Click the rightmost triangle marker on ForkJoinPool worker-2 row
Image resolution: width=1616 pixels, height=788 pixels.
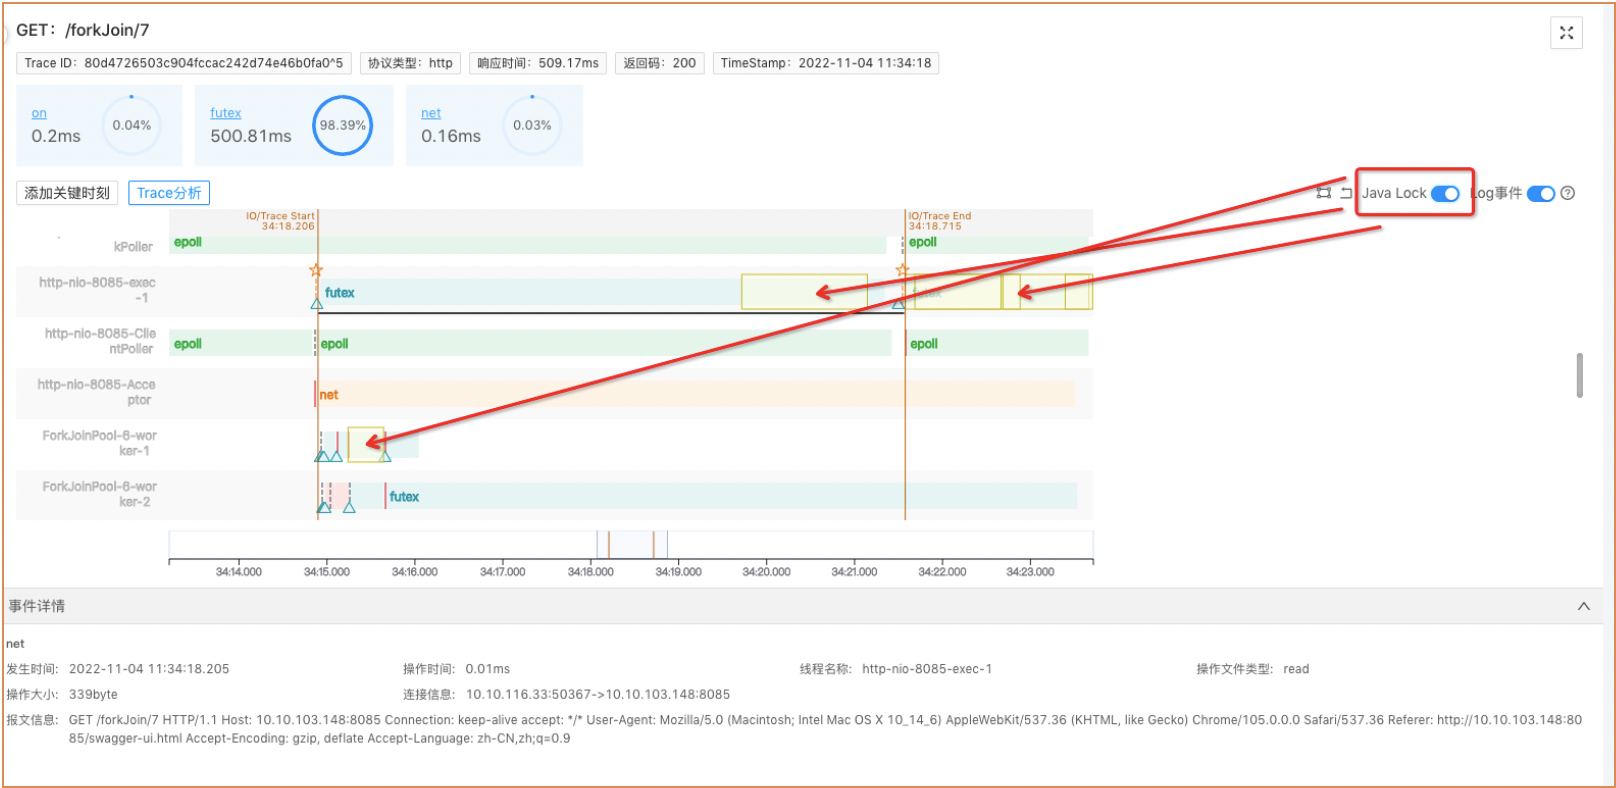point(349,507)
